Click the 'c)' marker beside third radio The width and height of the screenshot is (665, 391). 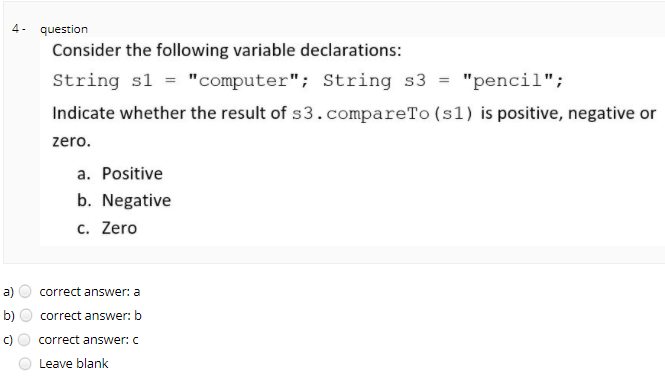8,340
